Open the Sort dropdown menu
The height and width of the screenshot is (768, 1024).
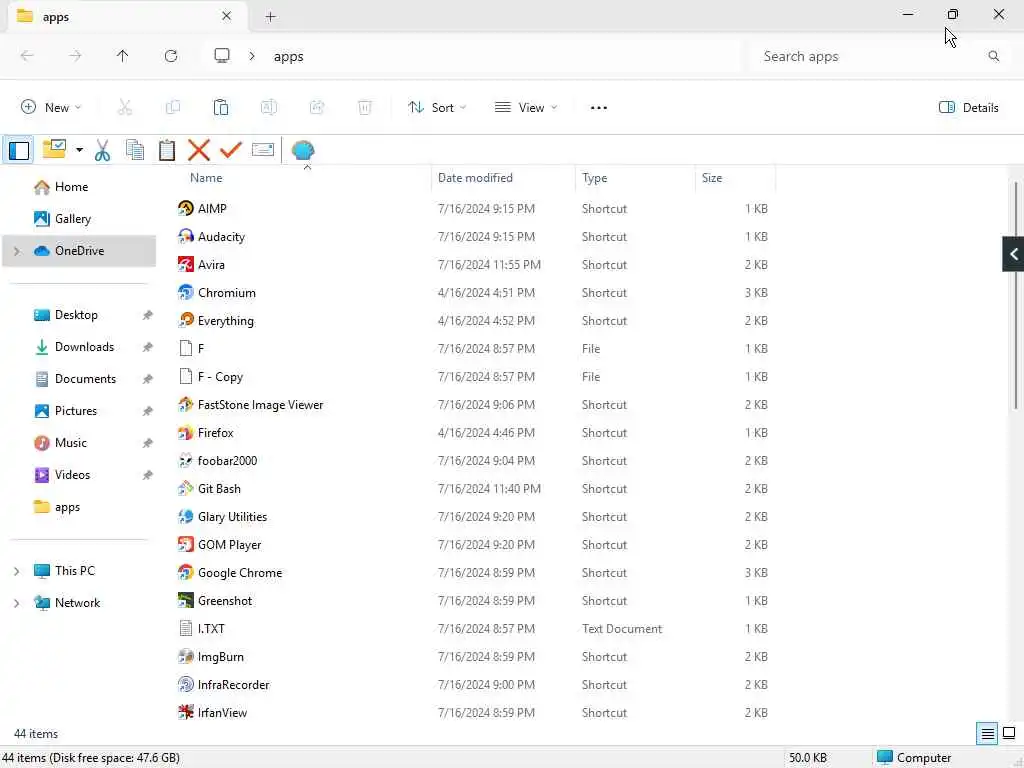coord(437,108)
